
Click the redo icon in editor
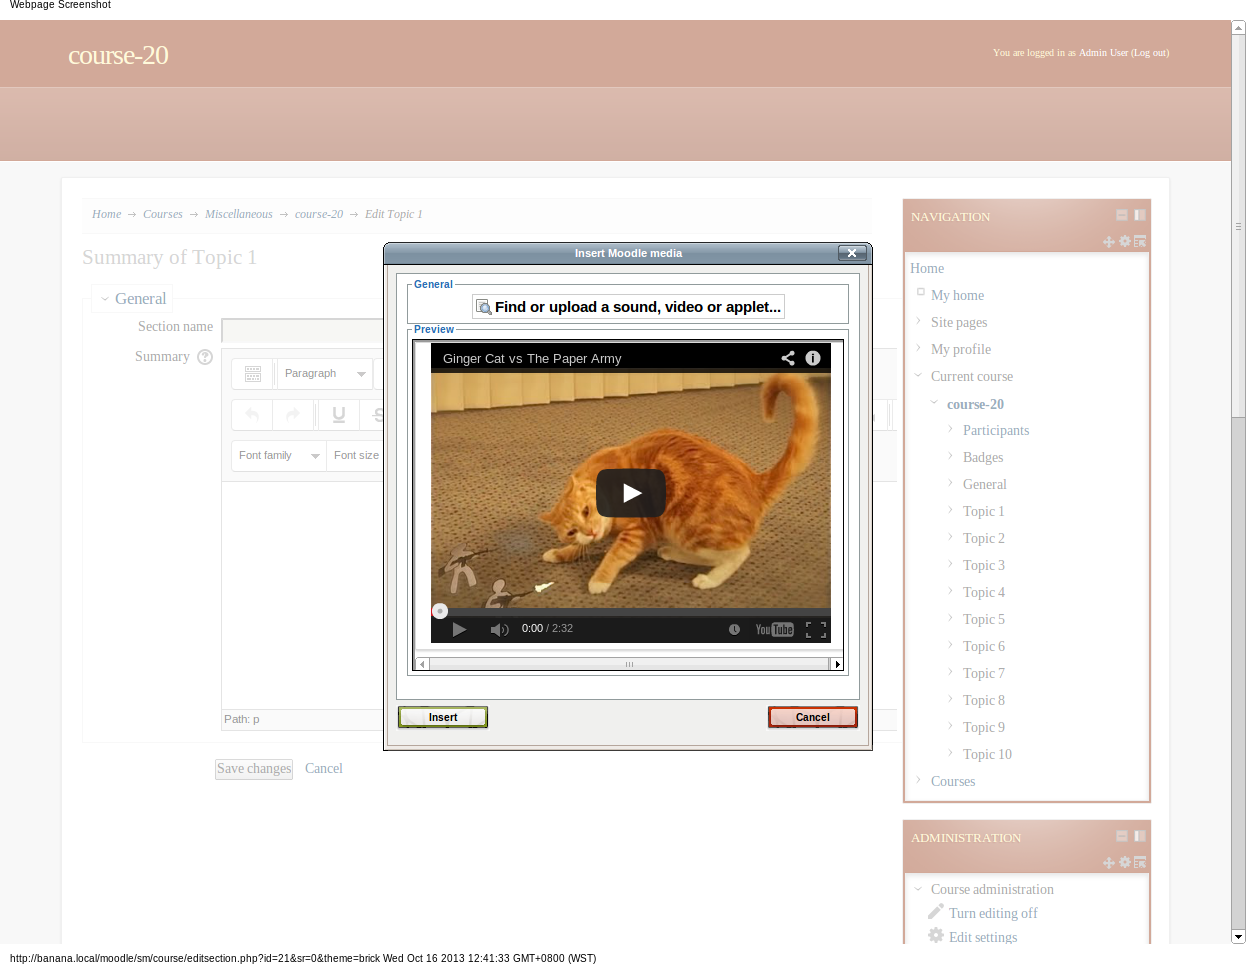tap(293, 414)
